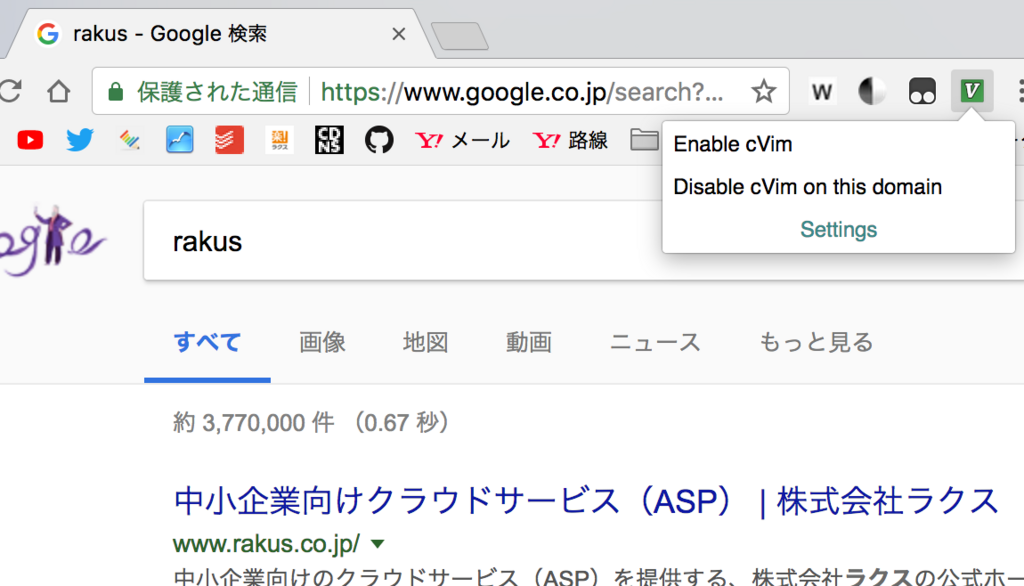1024x586 pixels.
Task: Click the green secure padlock icon
Action: (116, 91)
